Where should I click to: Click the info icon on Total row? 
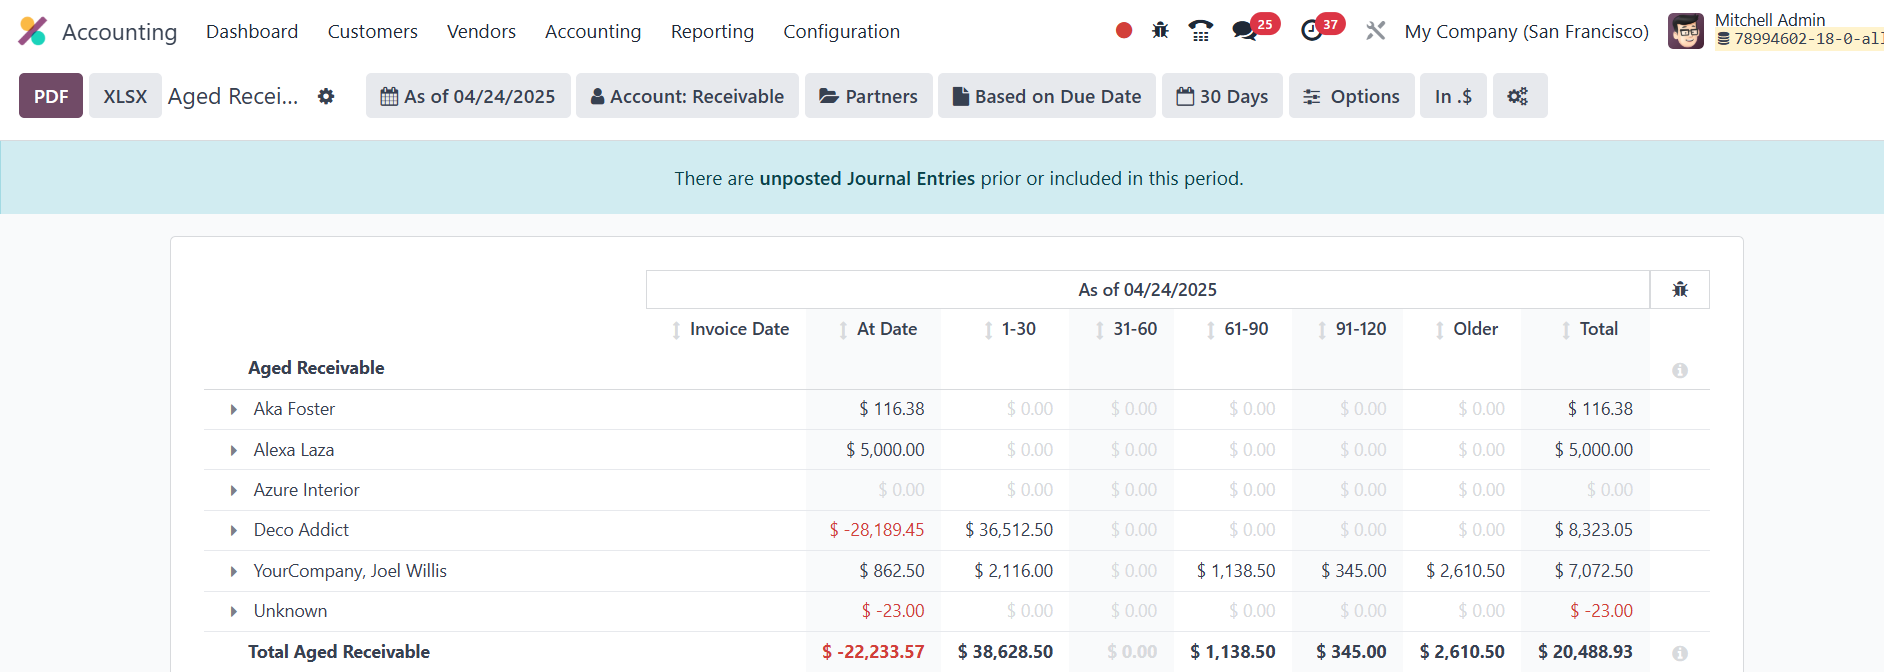click(1680, 653)
